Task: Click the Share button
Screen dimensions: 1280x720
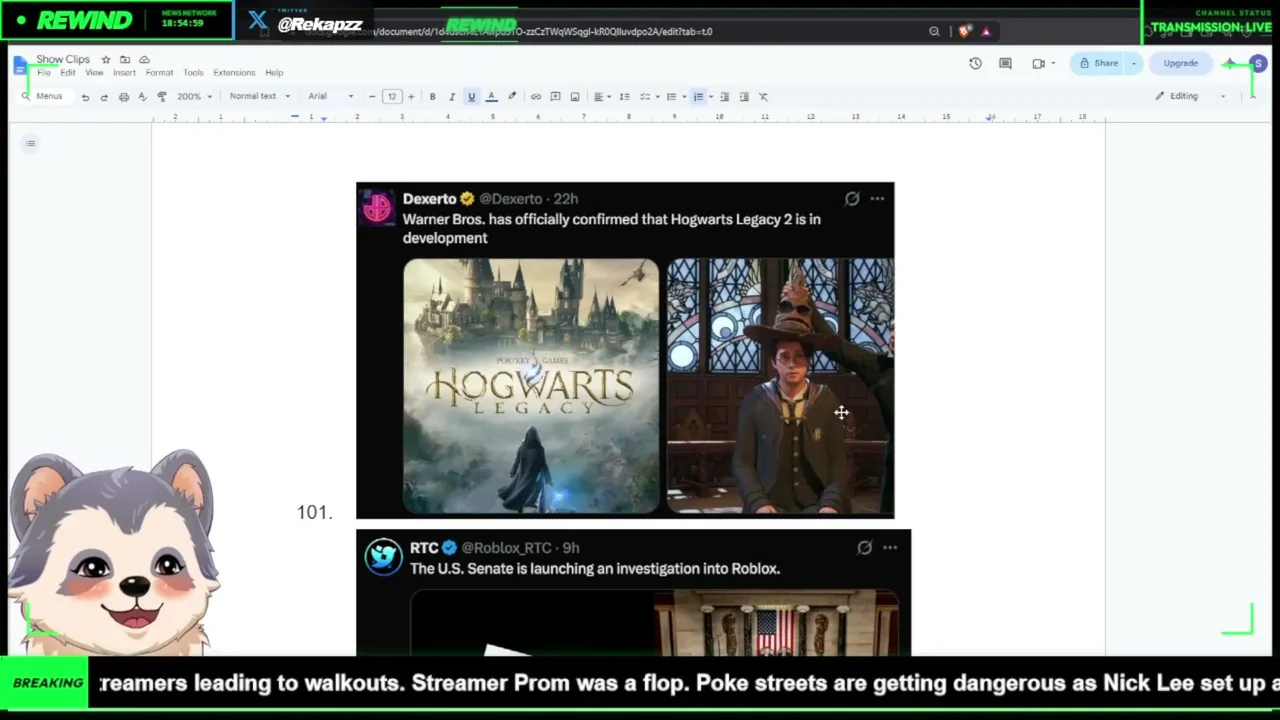Action: tap(1098, 64)
